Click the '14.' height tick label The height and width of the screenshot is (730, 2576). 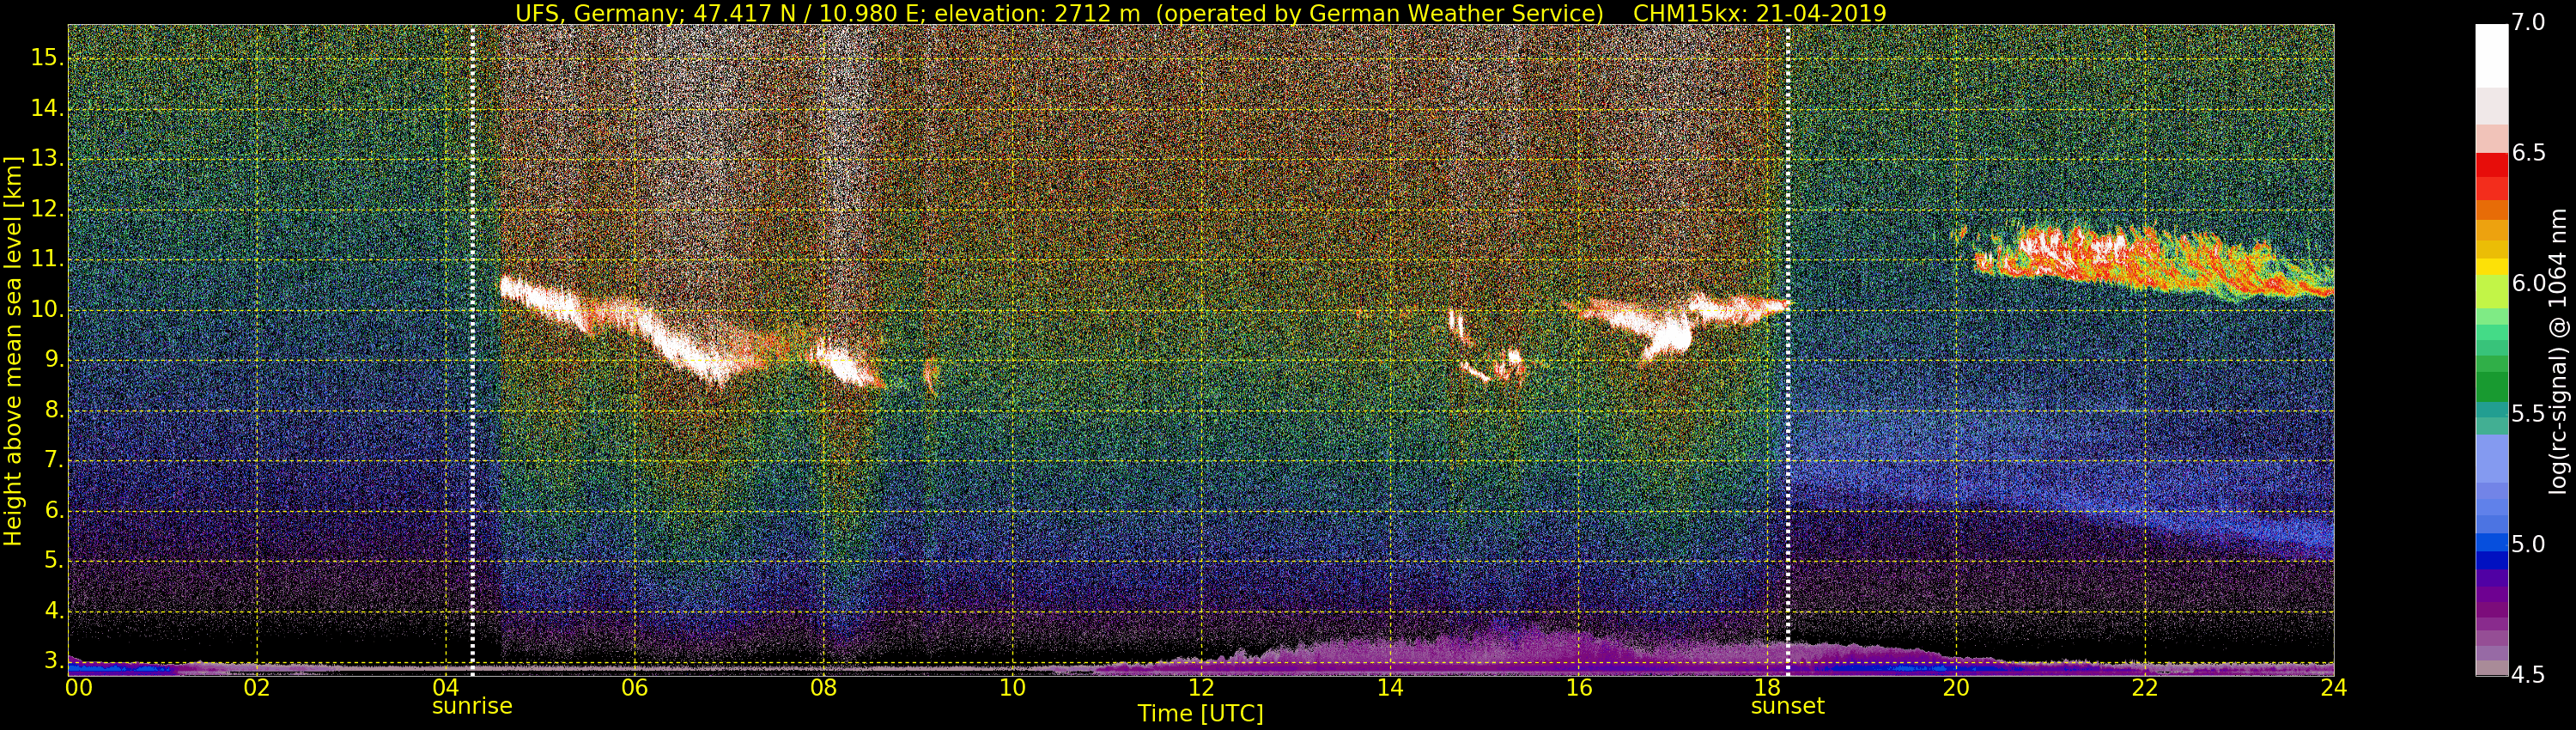[47, 109]
